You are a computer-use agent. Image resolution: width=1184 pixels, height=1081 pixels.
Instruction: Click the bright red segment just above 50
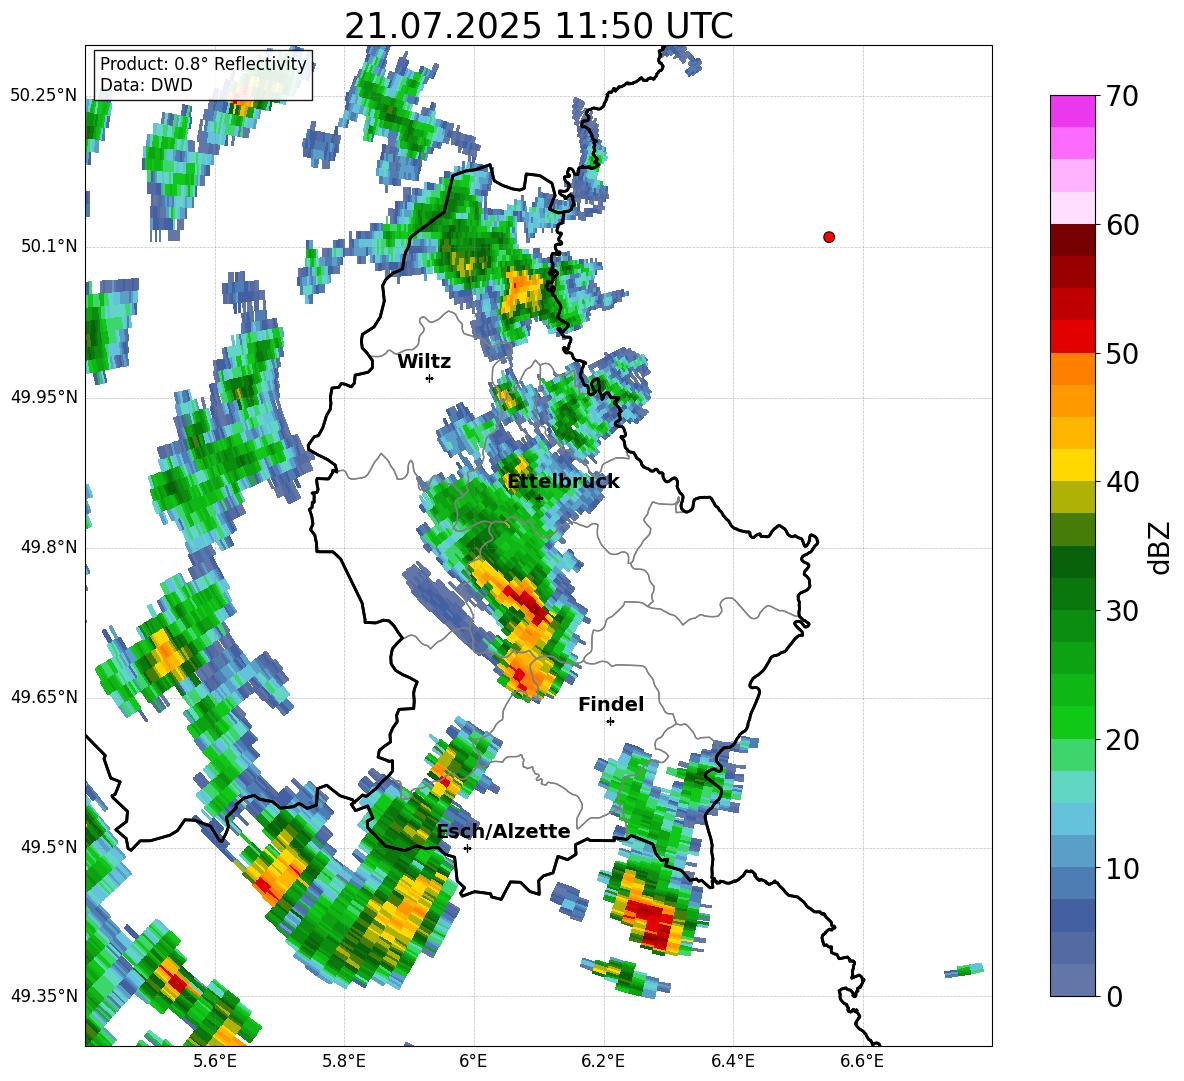click(x=1072, y=337)
